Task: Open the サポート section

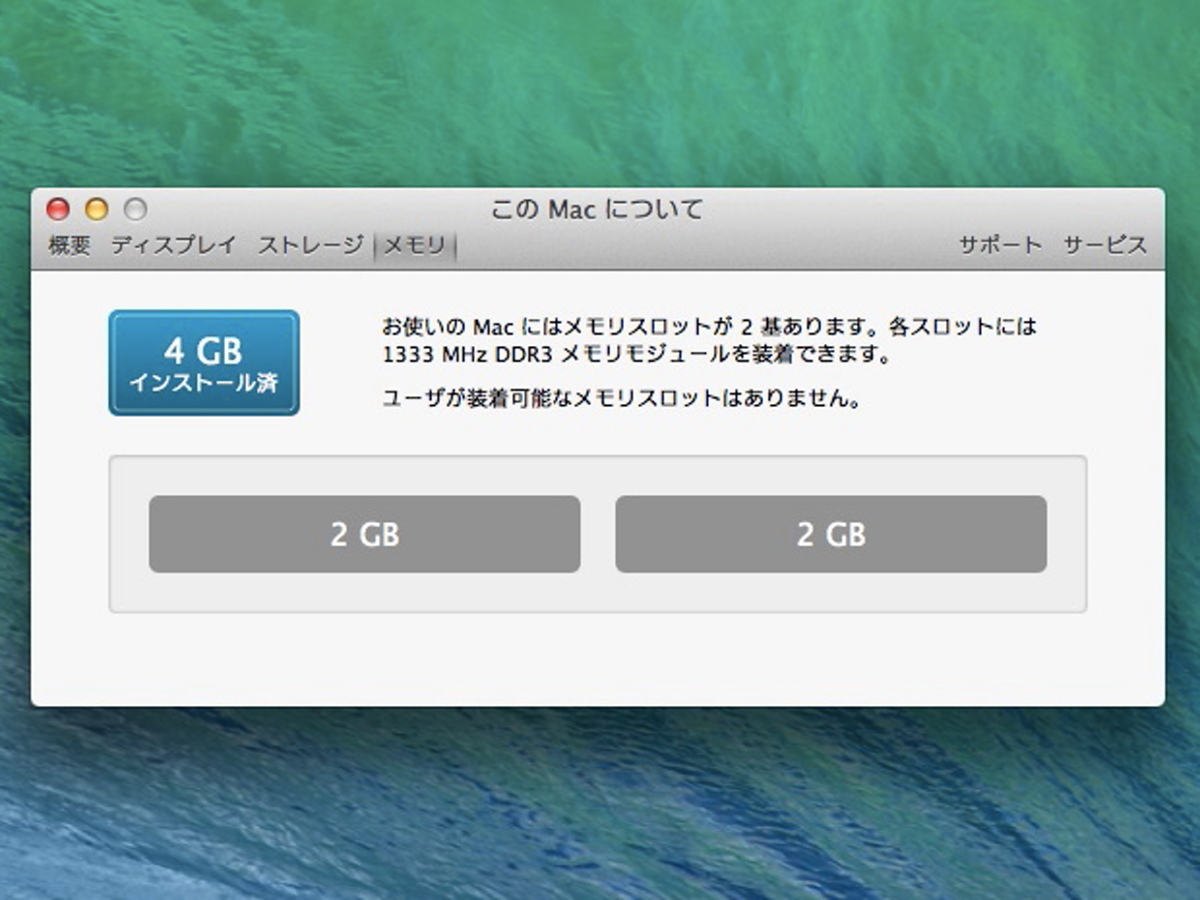Action: pyautogui.click(x=1000, y=245)
